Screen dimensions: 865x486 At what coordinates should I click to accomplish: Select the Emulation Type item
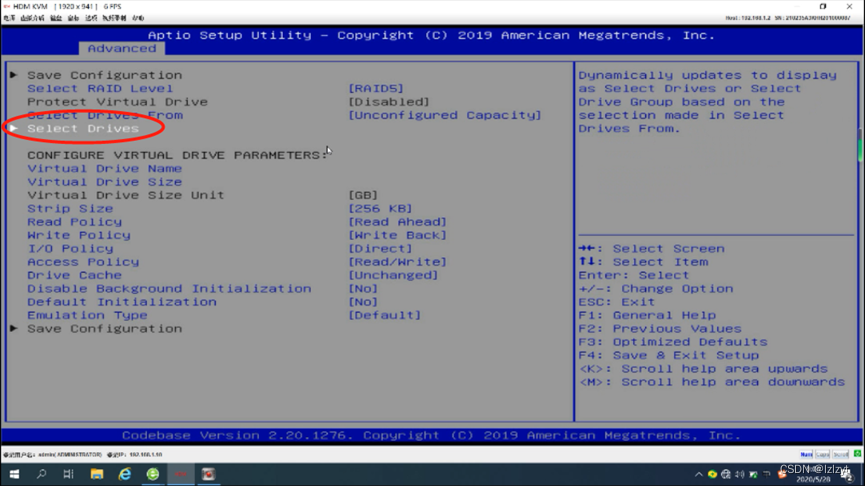pos(87,316)
